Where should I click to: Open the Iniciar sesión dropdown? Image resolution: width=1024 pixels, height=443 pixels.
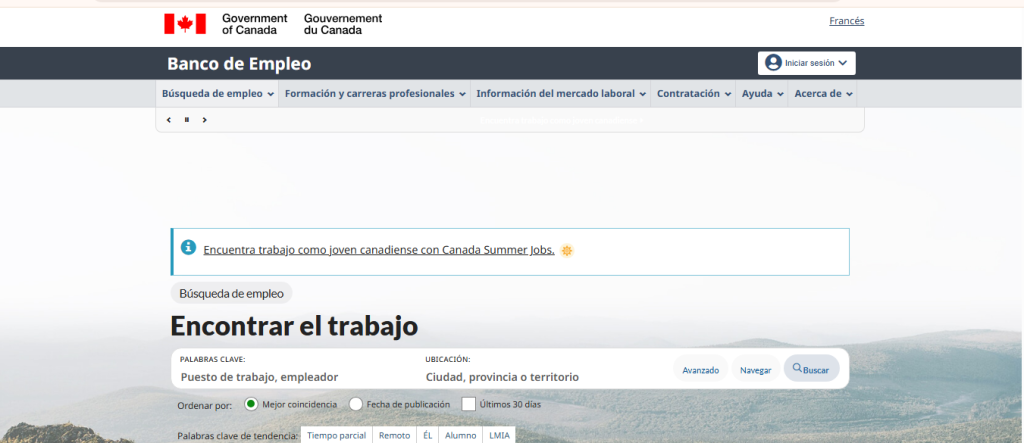pyautogui.click(x=807, y=63)
